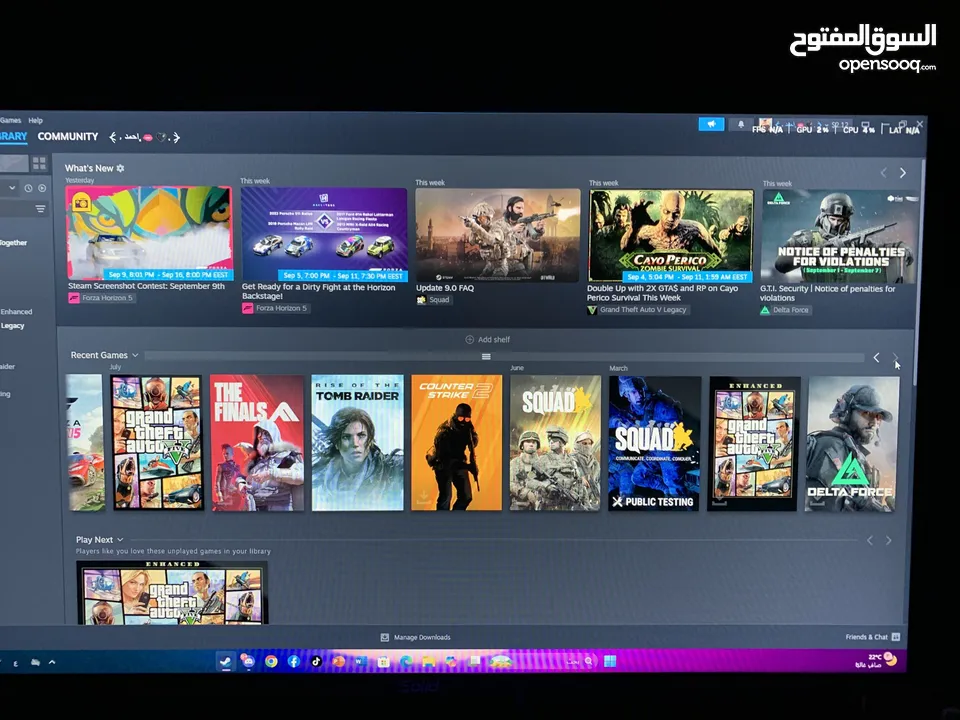Switch to the COMMUNITY tab

point(68,137)
